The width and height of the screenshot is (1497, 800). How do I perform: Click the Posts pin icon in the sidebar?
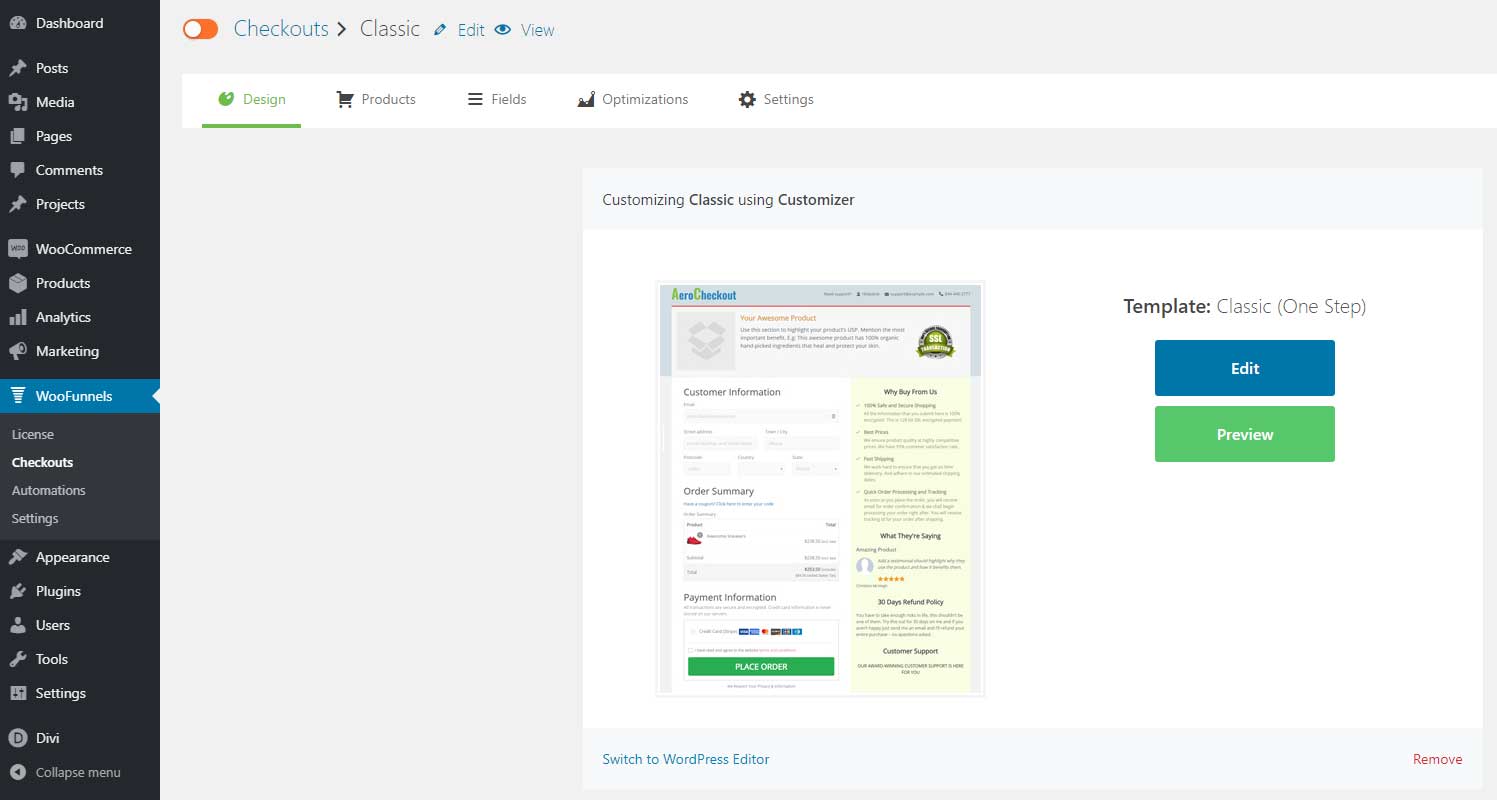pos(17,67)
